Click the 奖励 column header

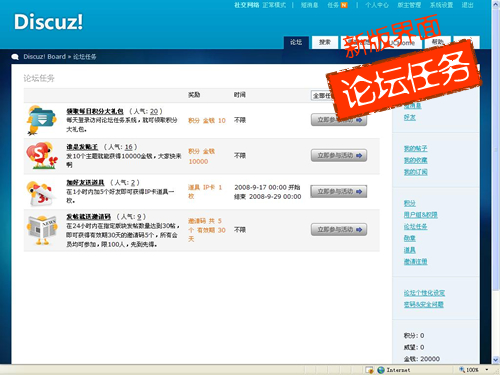[194, 95]
